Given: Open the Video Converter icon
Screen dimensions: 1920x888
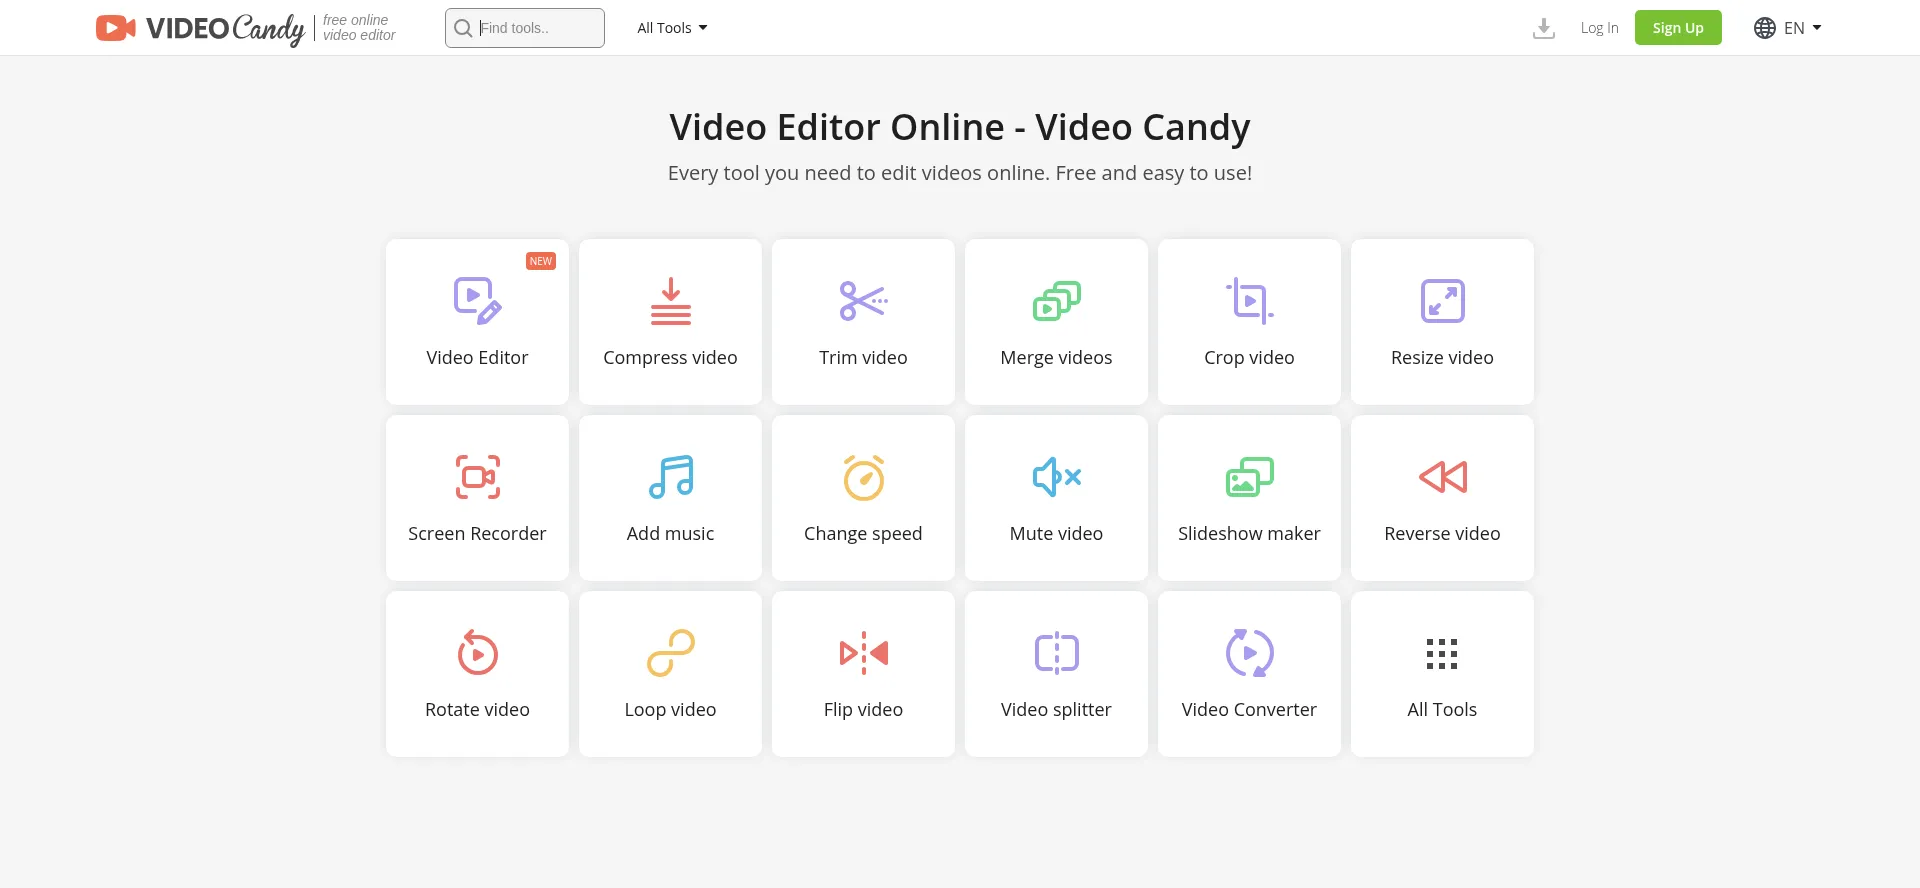Looking at the screenshot, I should [x=1249, y=653].
